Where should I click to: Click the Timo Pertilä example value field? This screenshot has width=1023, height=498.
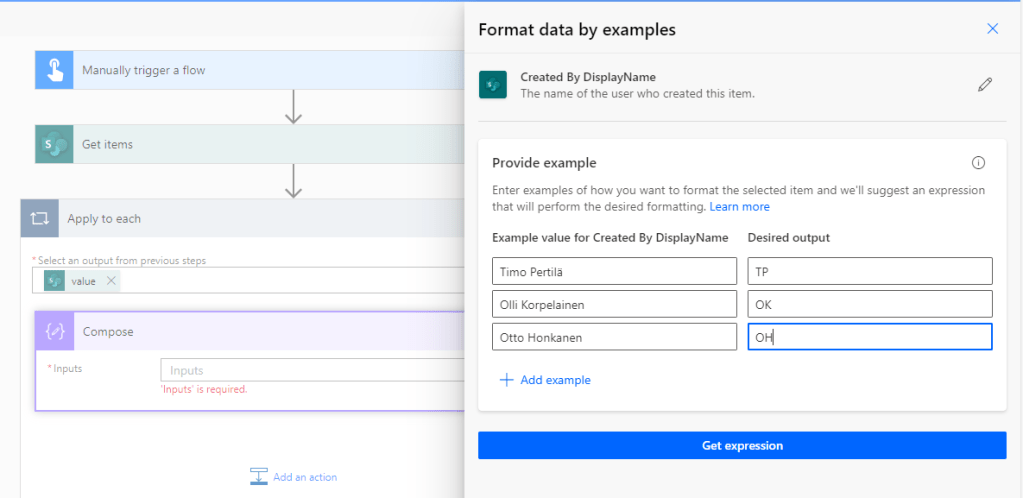[x=614, y=272]
